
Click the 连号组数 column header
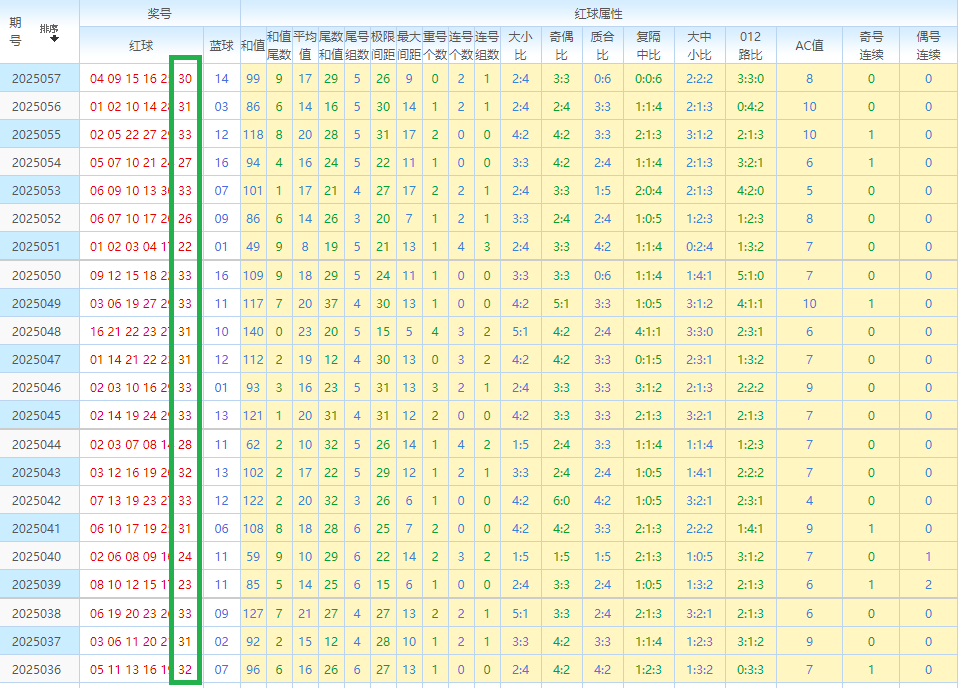[487, 45]
